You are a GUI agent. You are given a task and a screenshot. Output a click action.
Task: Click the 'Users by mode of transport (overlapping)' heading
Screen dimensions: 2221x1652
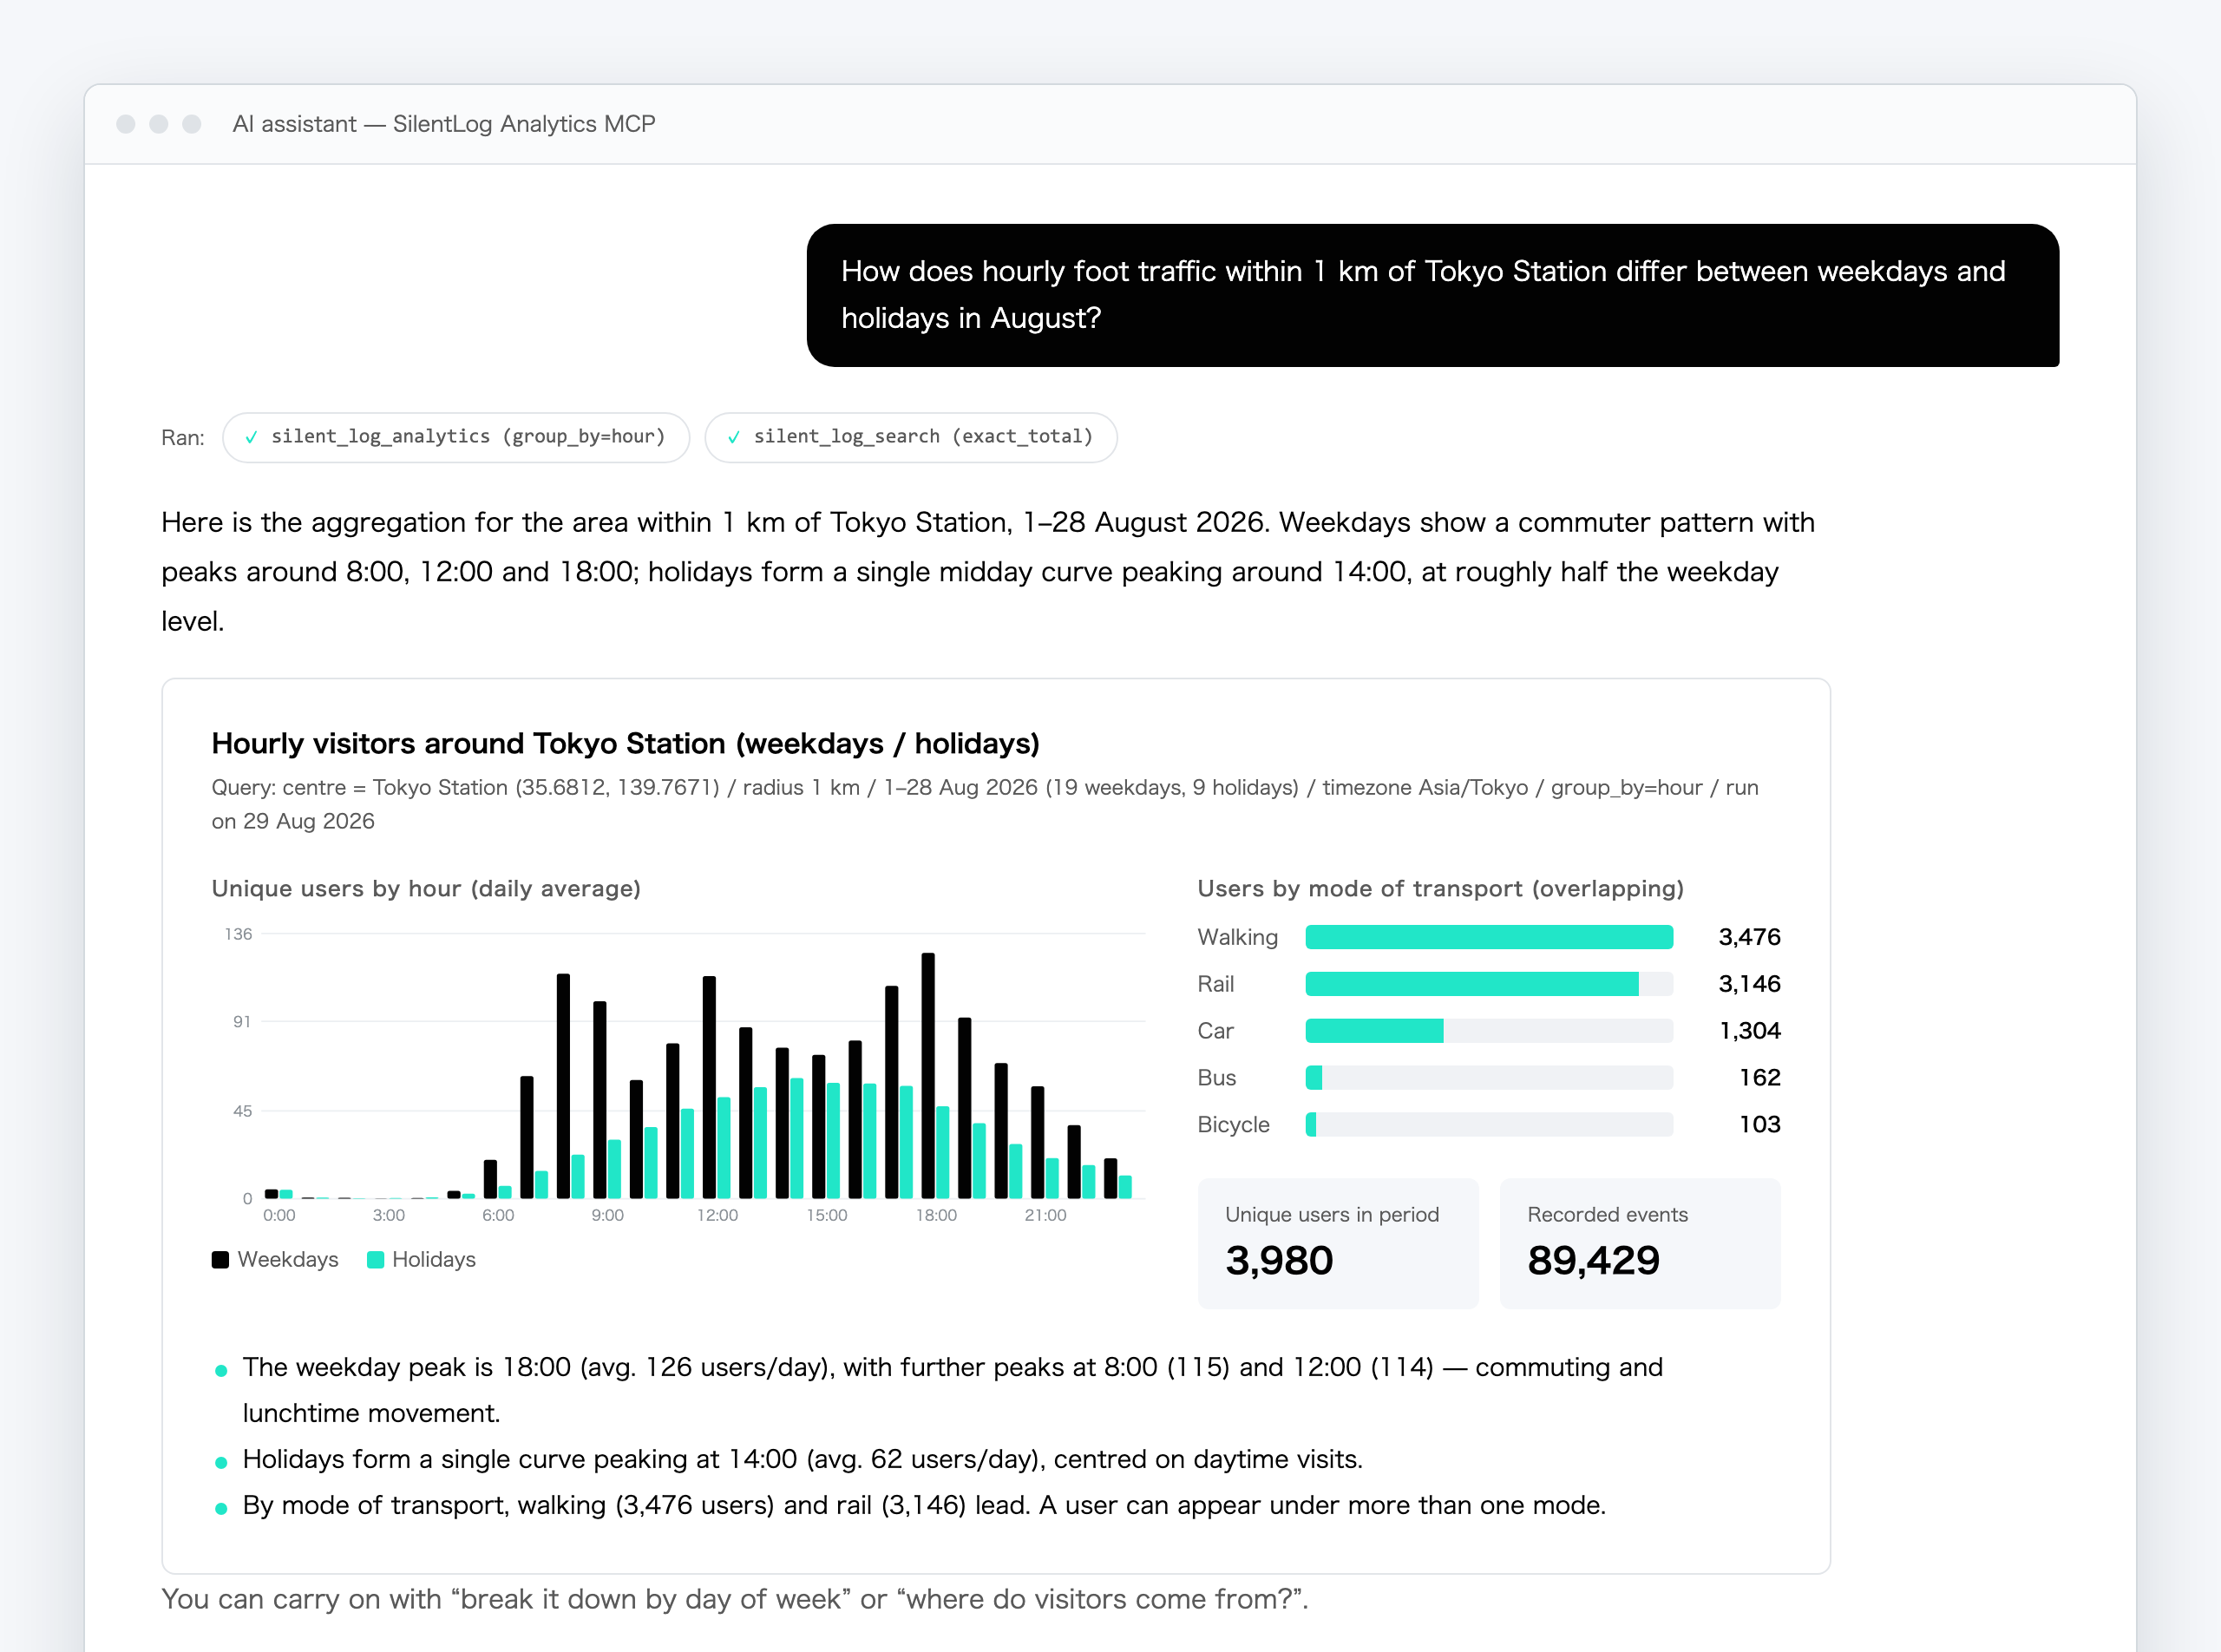coord(1441,889)
